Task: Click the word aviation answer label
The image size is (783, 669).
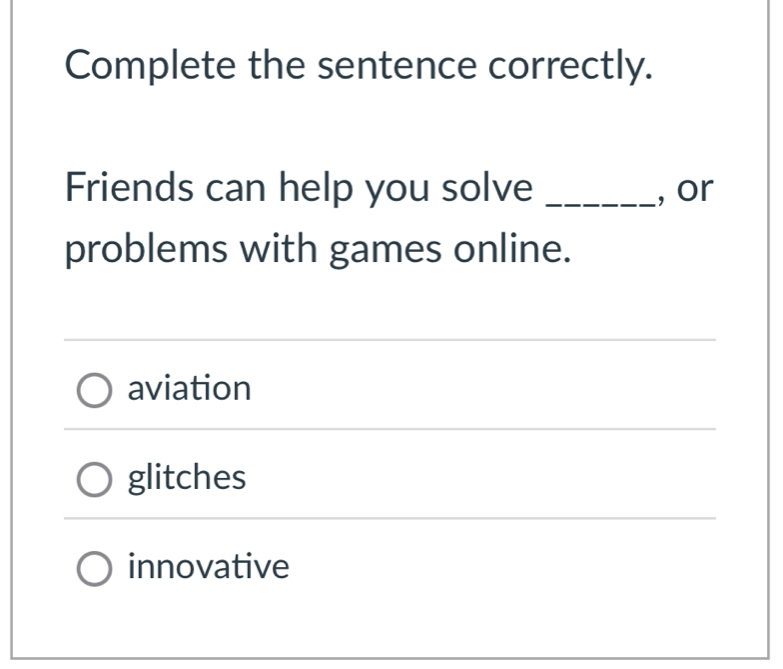Action: click(189, 388)
